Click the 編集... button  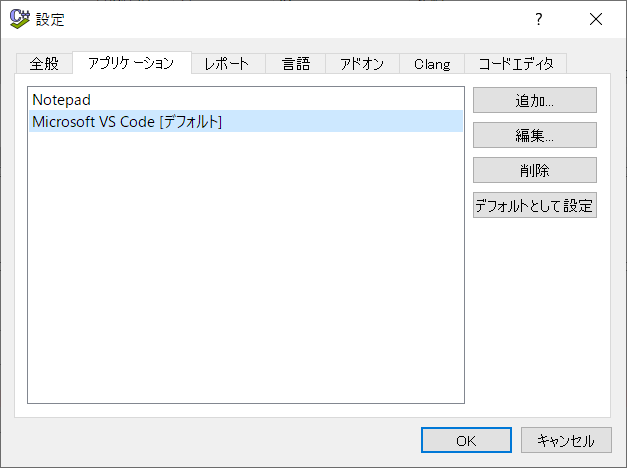click(x=535, y=135)
